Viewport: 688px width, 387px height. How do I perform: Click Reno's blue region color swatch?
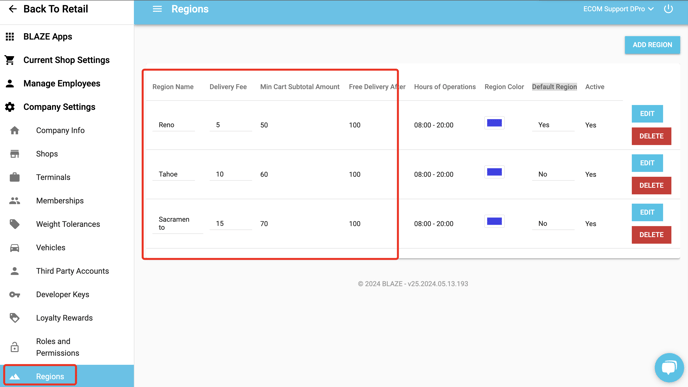pos(494,123)
